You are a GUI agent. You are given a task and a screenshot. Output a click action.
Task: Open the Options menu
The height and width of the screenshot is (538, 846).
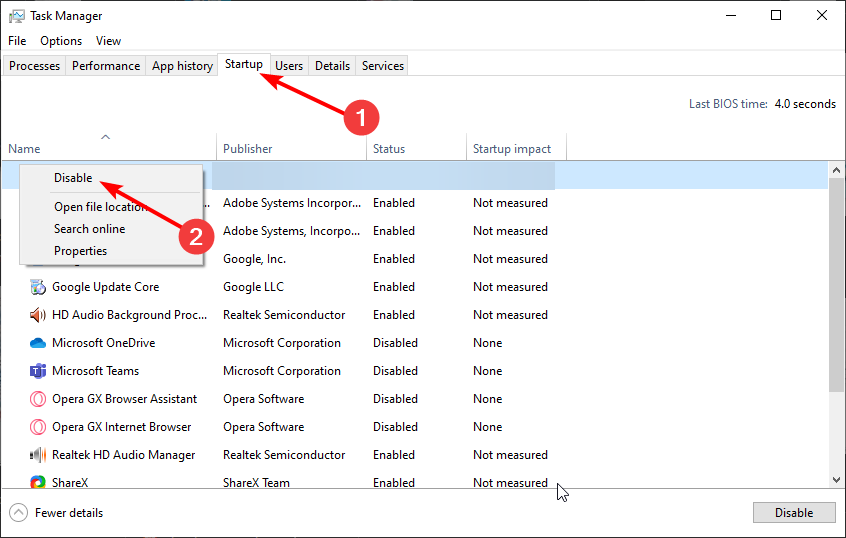coord(61,41)
